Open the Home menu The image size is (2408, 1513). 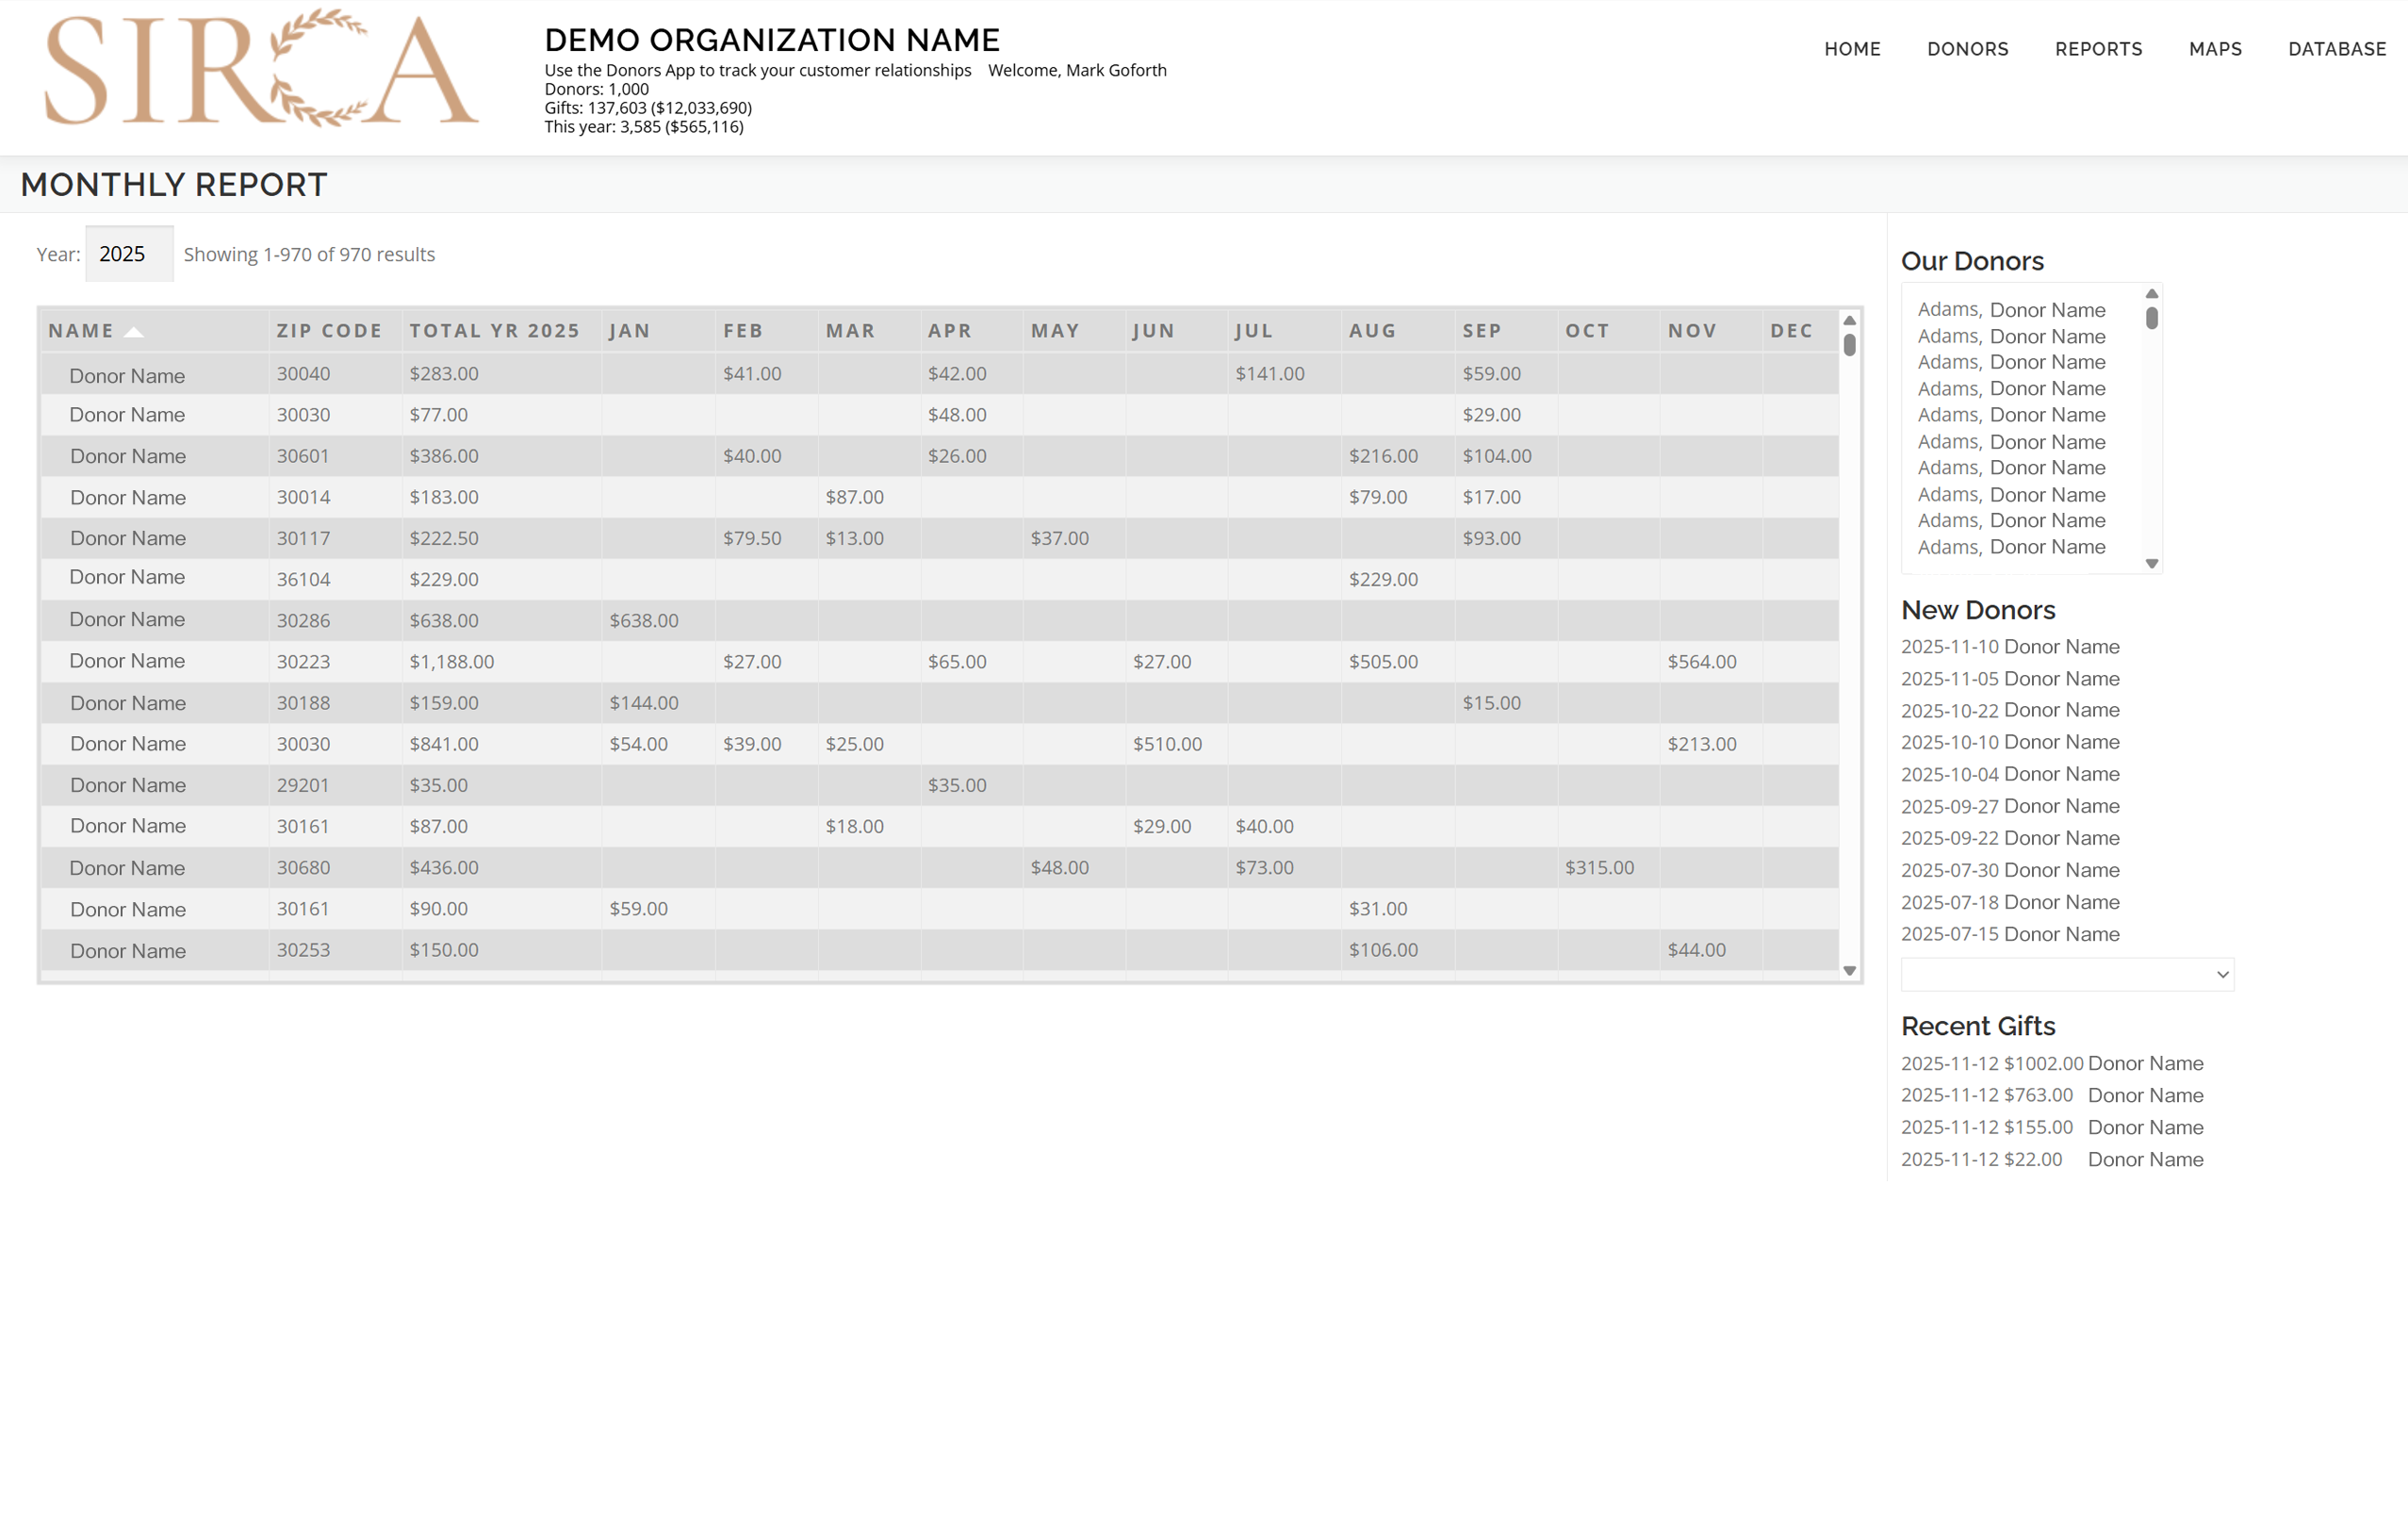[x=1851, y=49]
